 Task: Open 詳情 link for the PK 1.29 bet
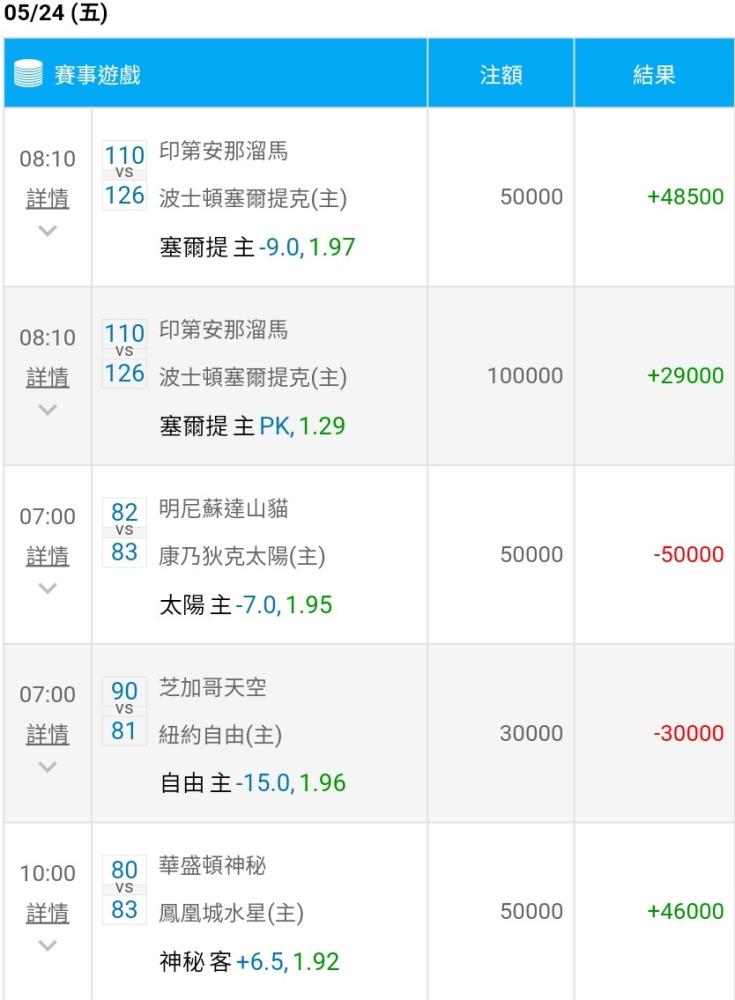pyautogui.click(x=48, y=377)
